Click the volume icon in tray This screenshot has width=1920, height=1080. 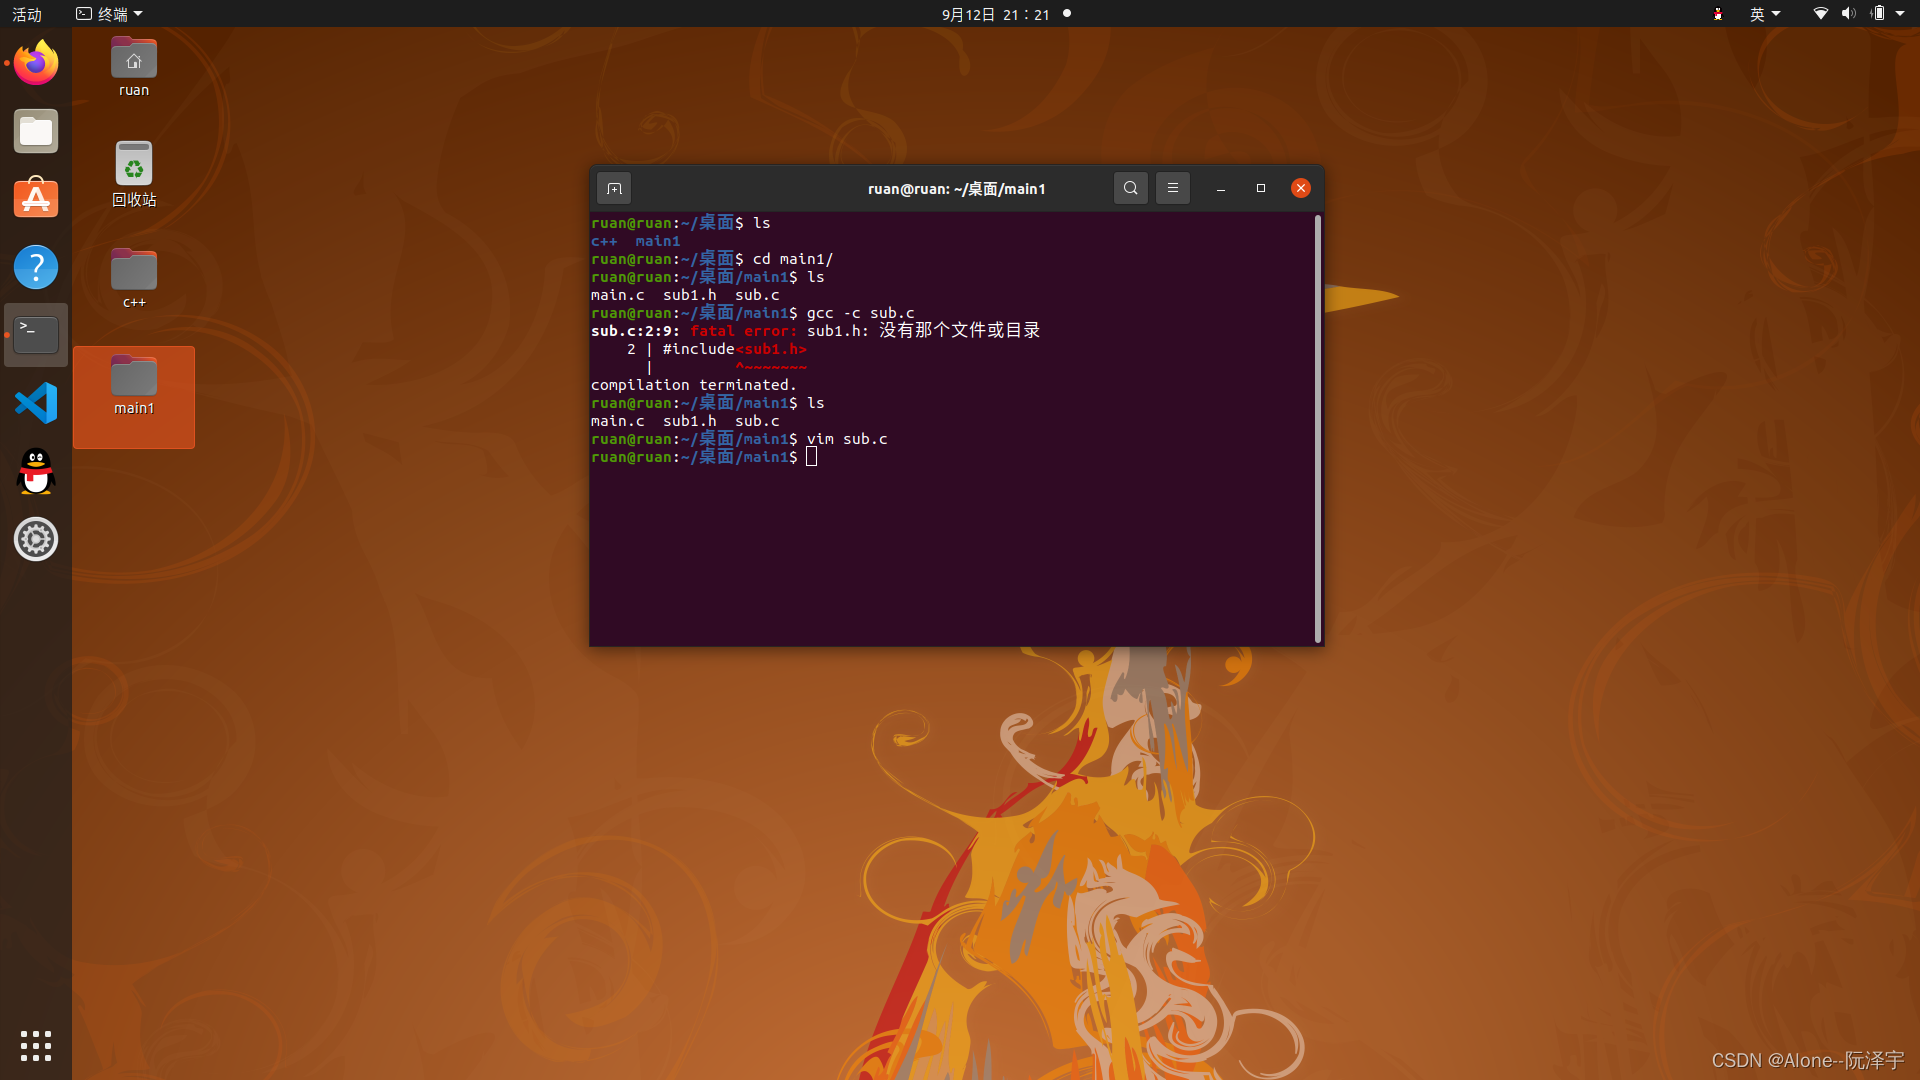coord(1848,14)
